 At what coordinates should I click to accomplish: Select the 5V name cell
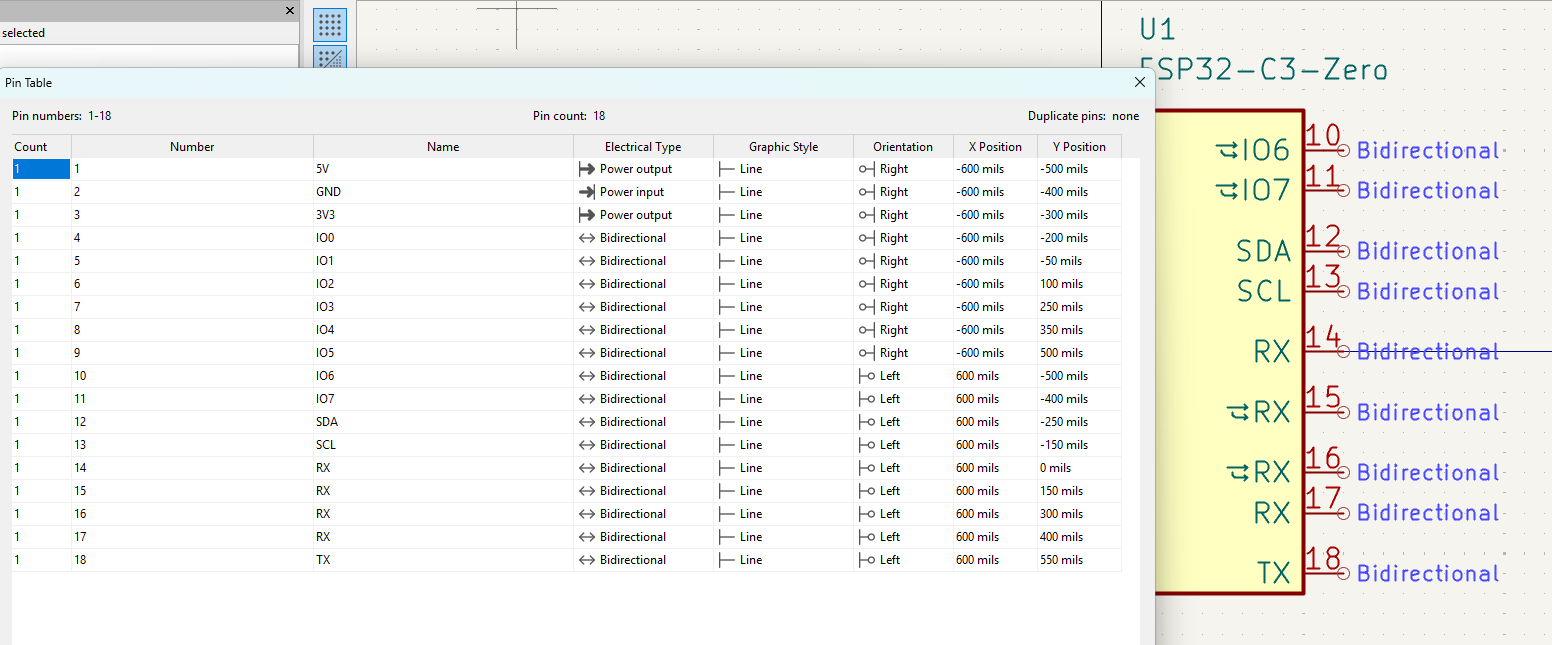[443, 169]
